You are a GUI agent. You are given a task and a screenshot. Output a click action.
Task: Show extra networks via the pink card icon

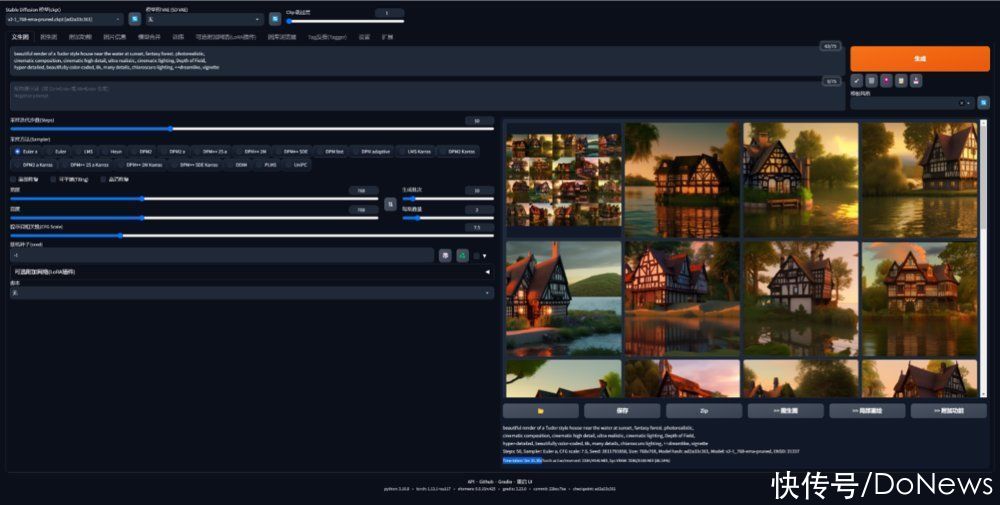pyautogui.click(x=886, y=81)
